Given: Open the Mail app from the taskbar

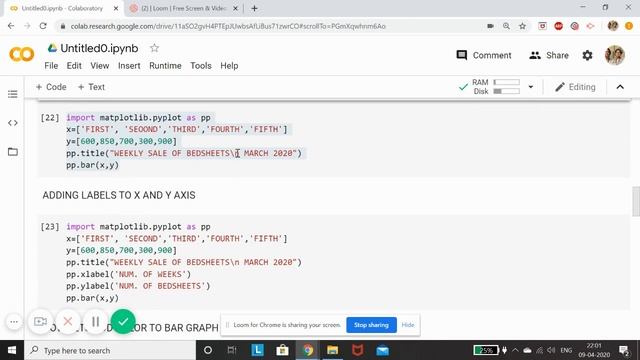Looking at the screenshot, I should (x=382, y=350).
